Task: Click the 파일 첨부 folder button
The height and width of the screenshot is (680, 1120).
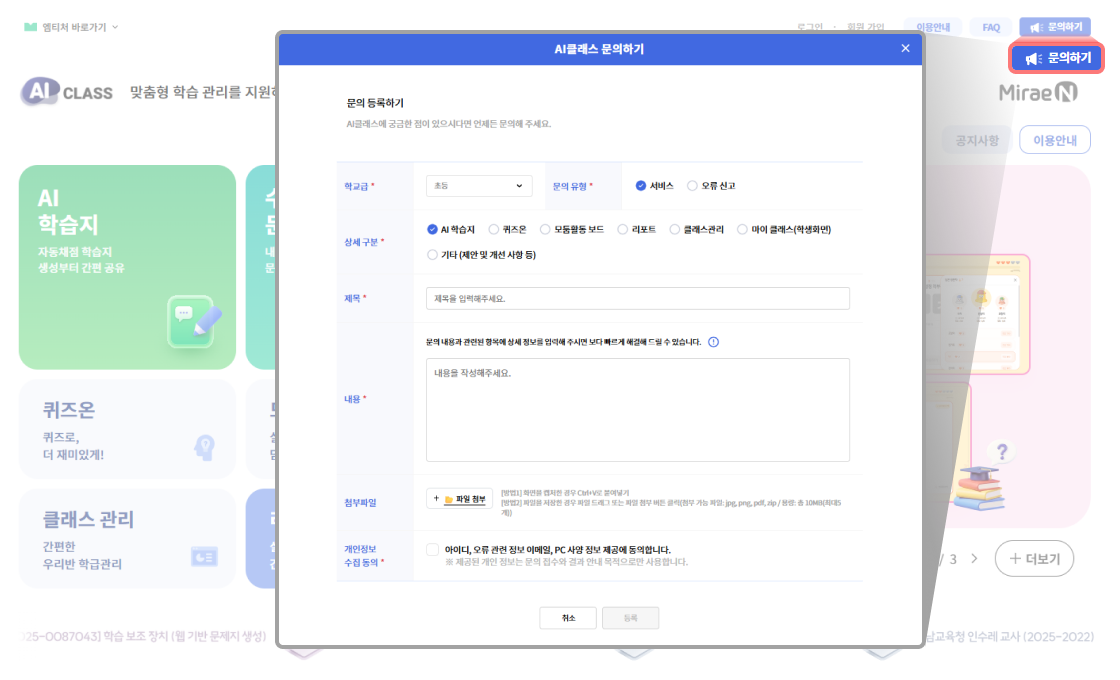Action: click(x=459, y=498)
